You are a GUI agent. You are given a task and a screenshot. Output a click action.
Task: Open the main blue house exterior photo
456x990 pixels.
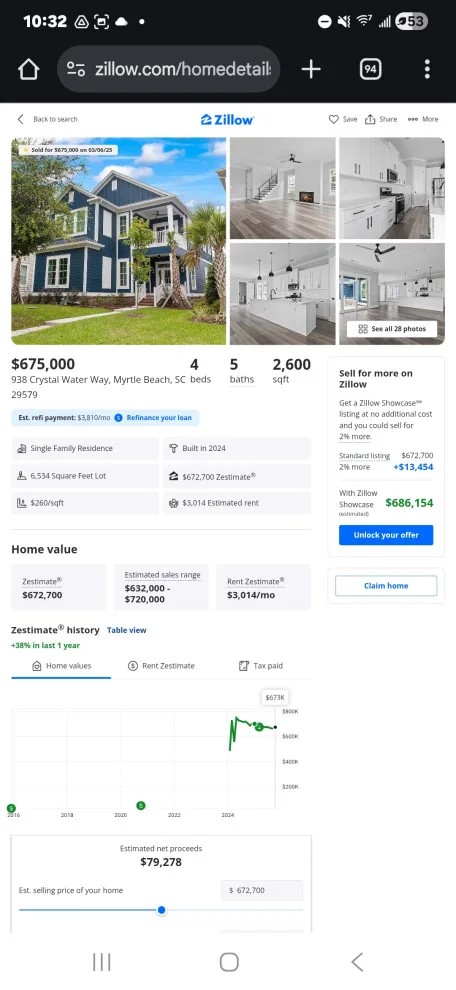[x=119, y=241]
